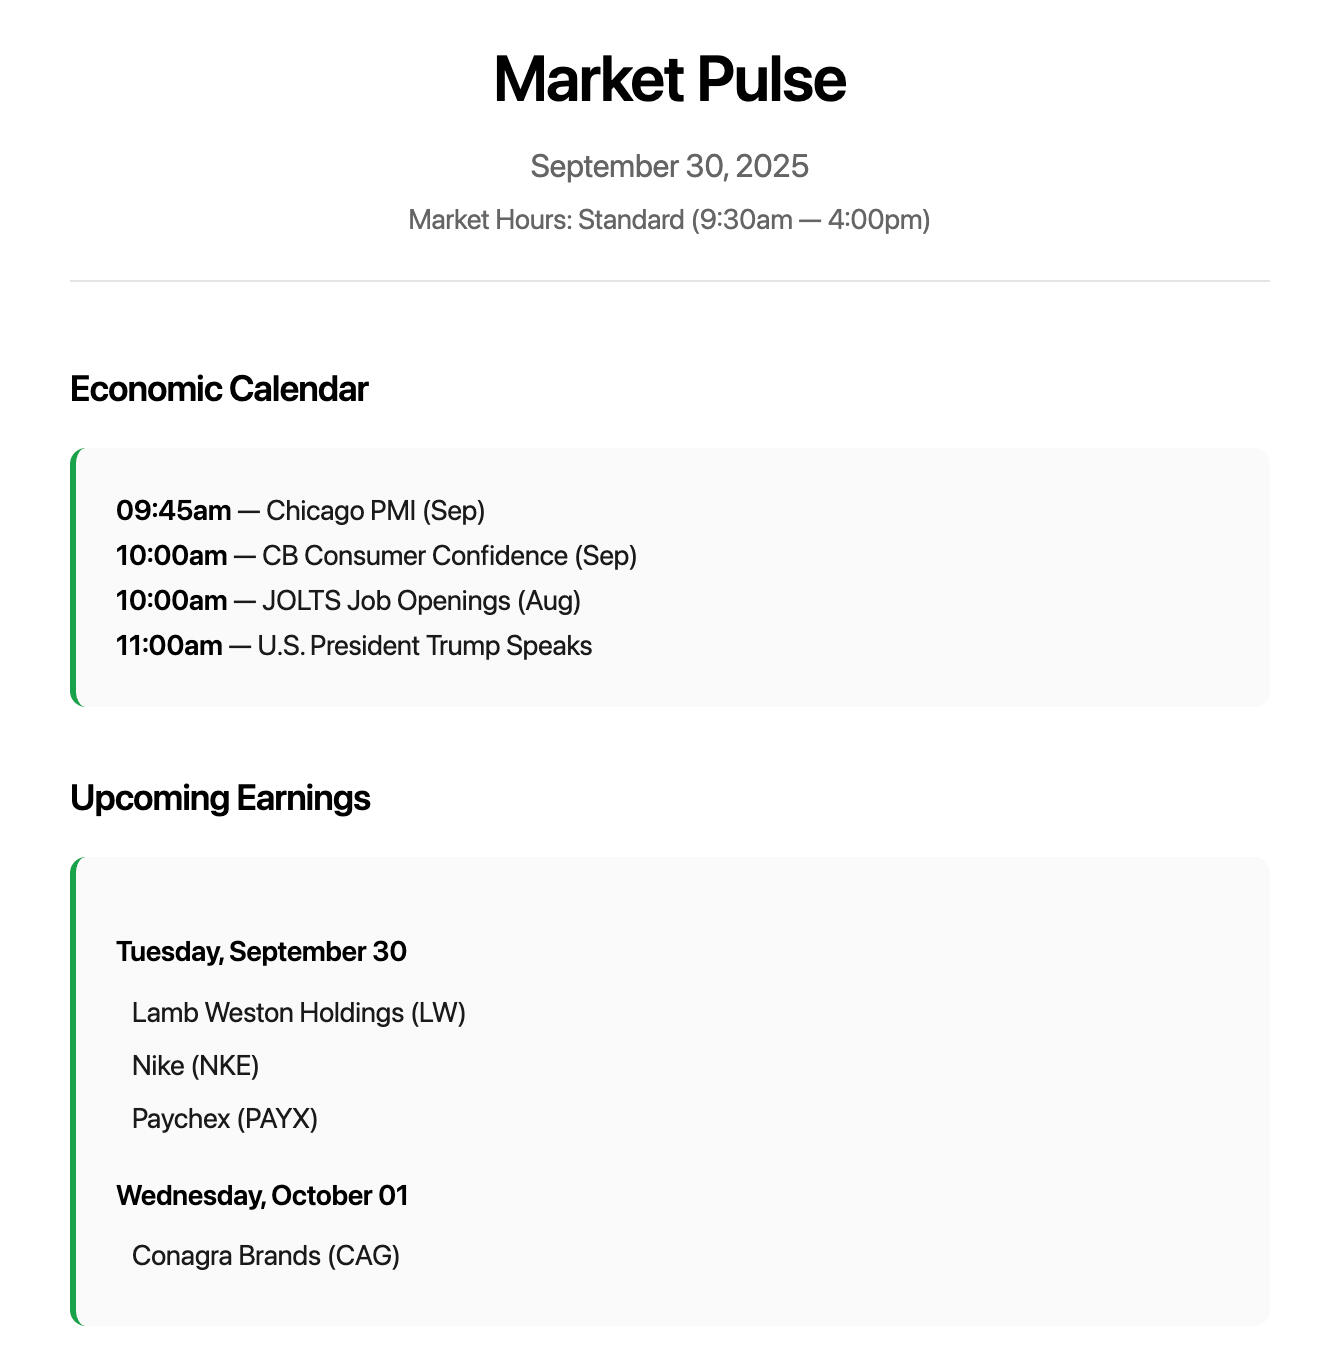This screenshot has height=1364, width=1326.
Task: Open the Conagra Brands (CAG) earnings entry
Action: coord(265,1256)
